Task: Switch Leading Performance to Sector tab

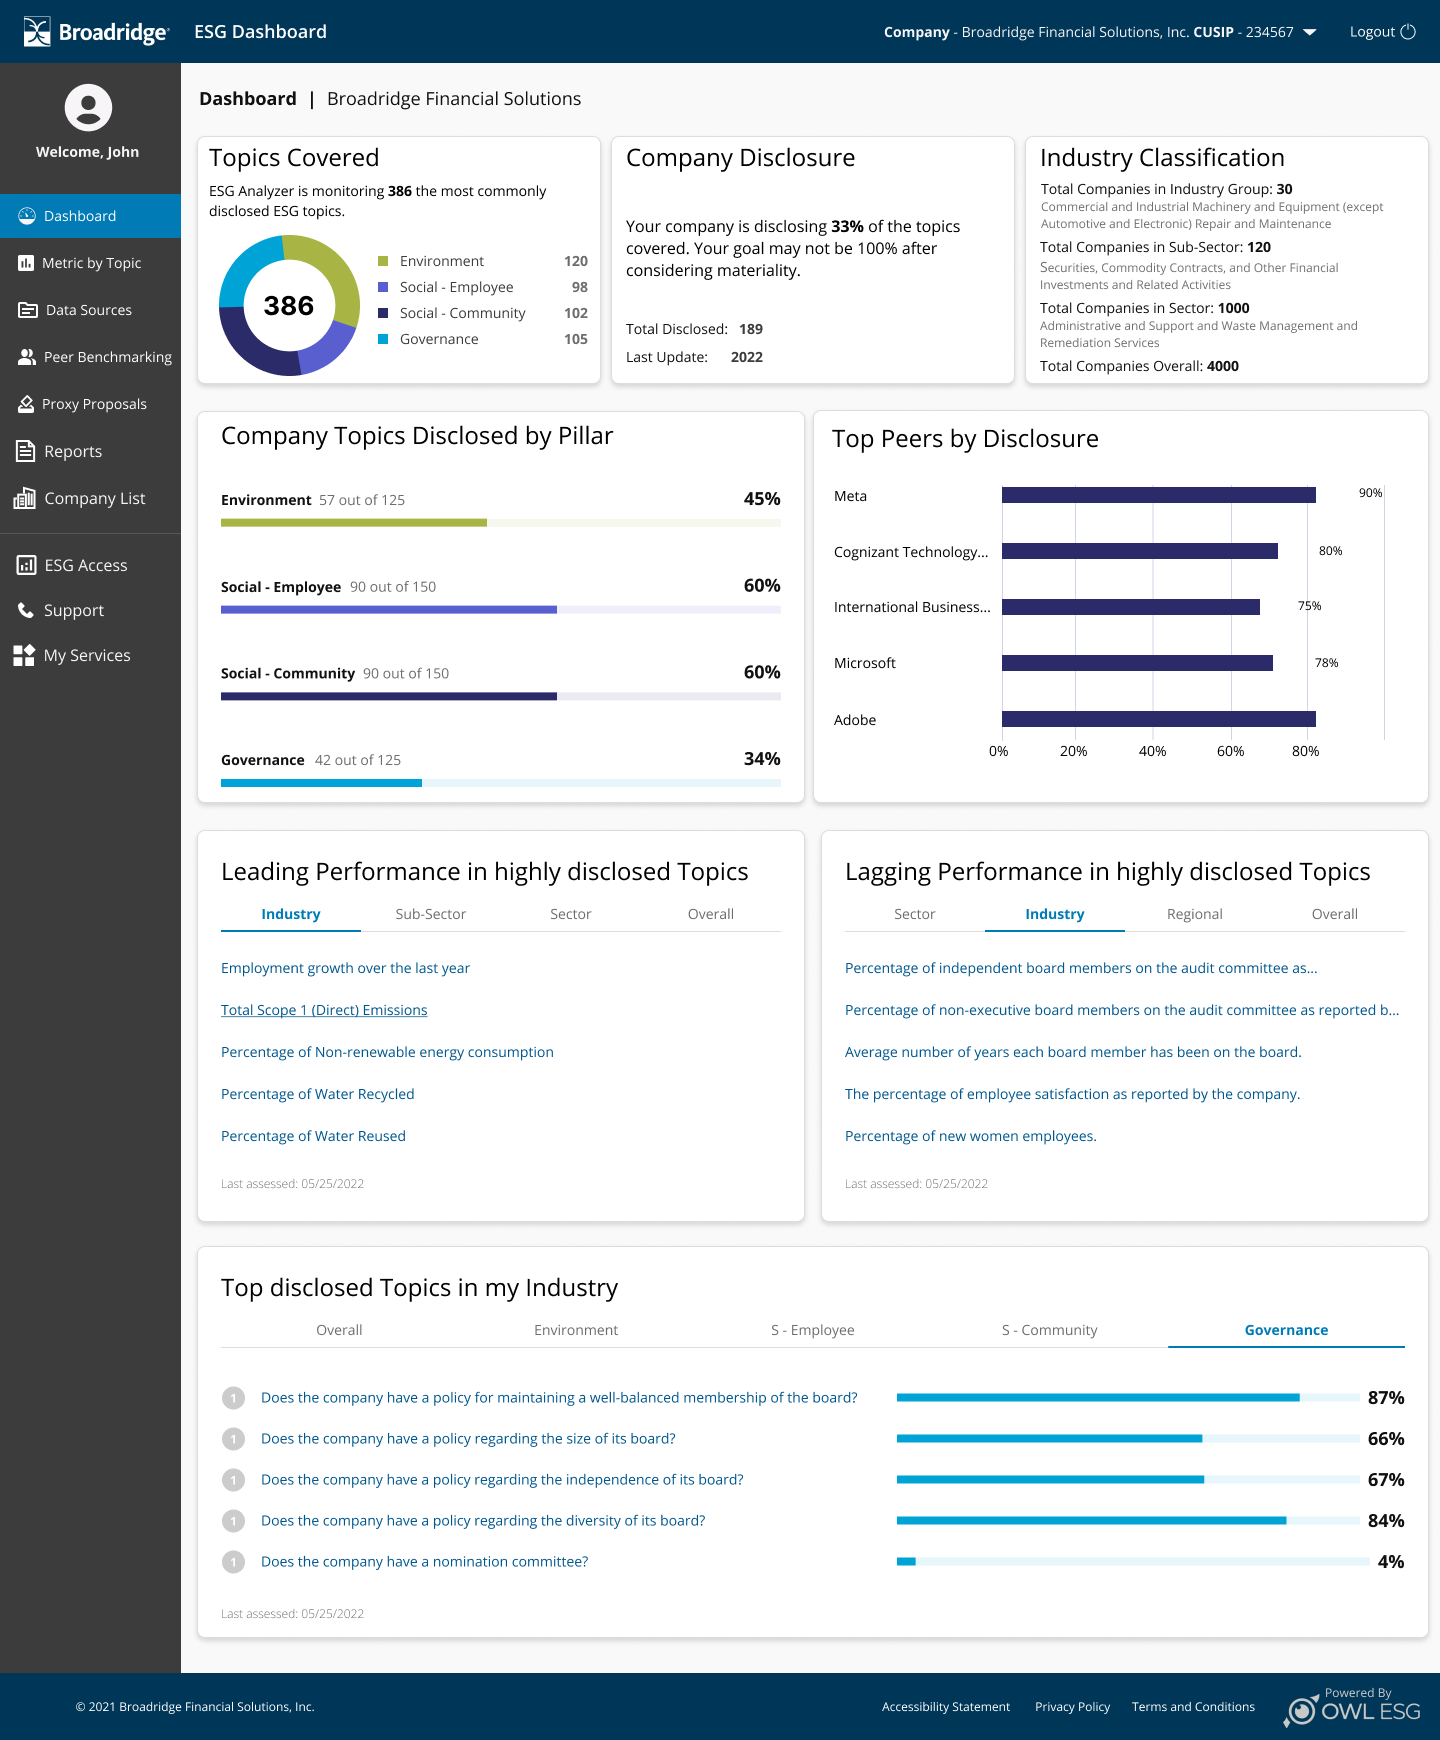Action: click(x=571, y=914)
